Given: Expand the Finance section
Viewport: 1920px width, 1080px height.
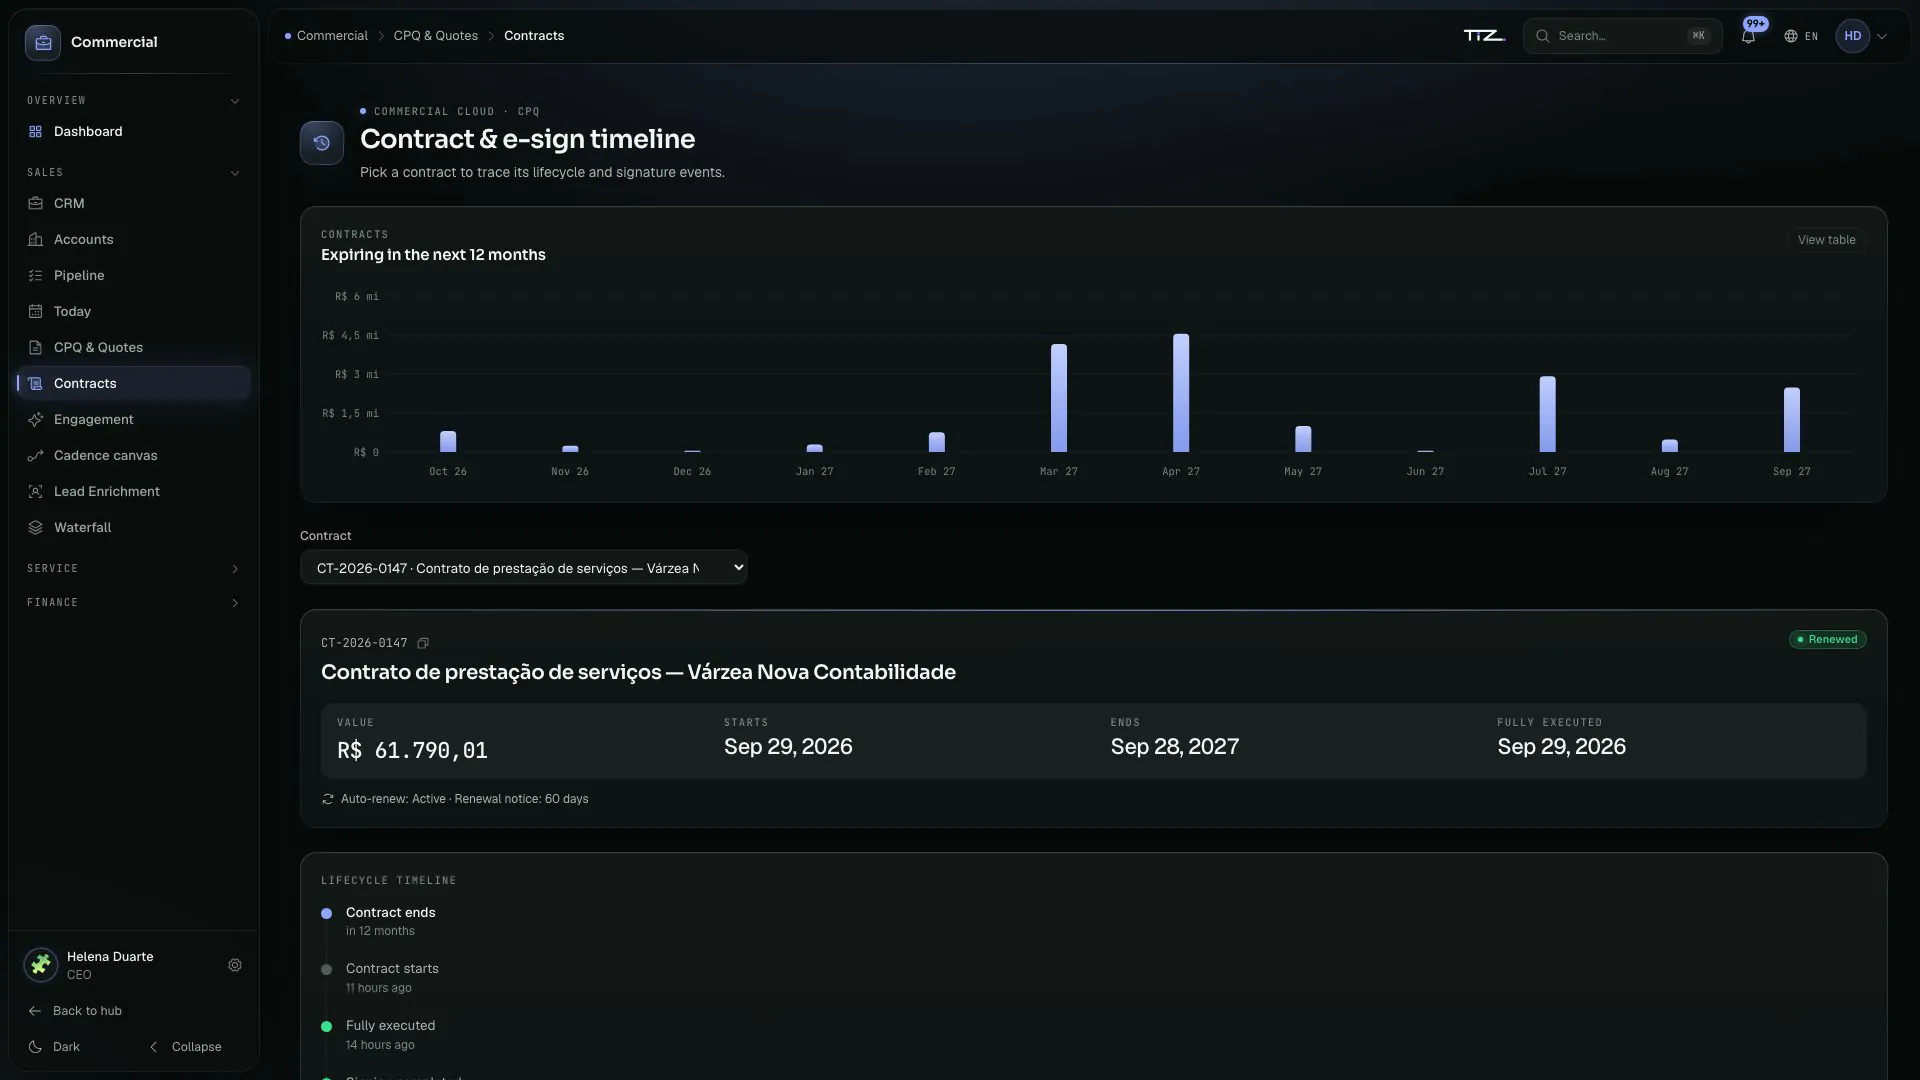Looking at the screenshot, I should point(133,602).
